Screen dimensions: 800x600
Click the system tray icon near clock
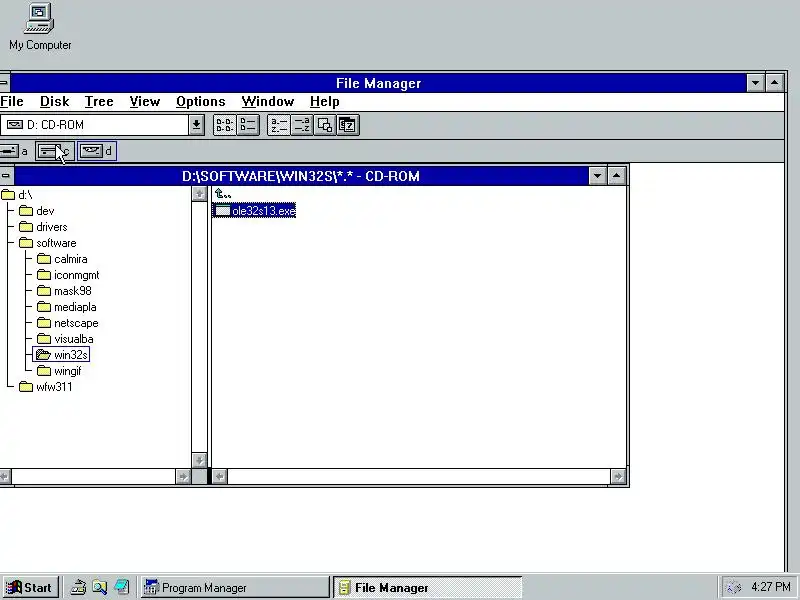733,587
